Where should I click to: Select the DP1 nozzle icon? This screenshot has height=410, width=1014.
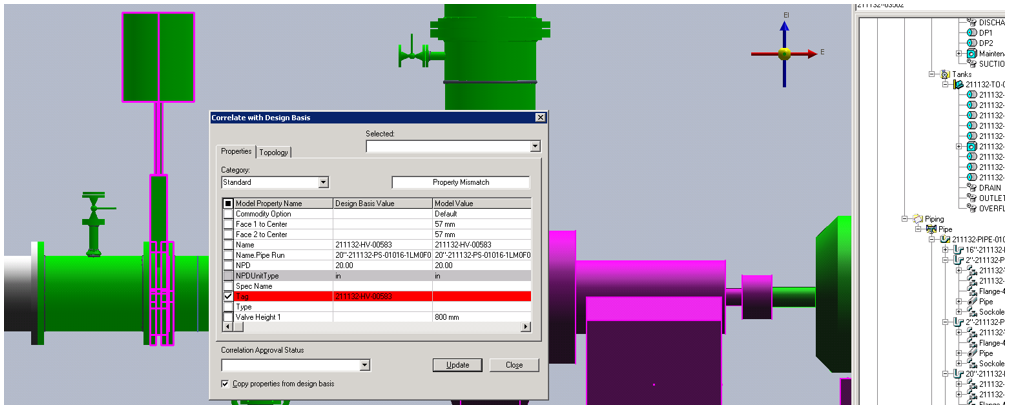click(970, 32)
